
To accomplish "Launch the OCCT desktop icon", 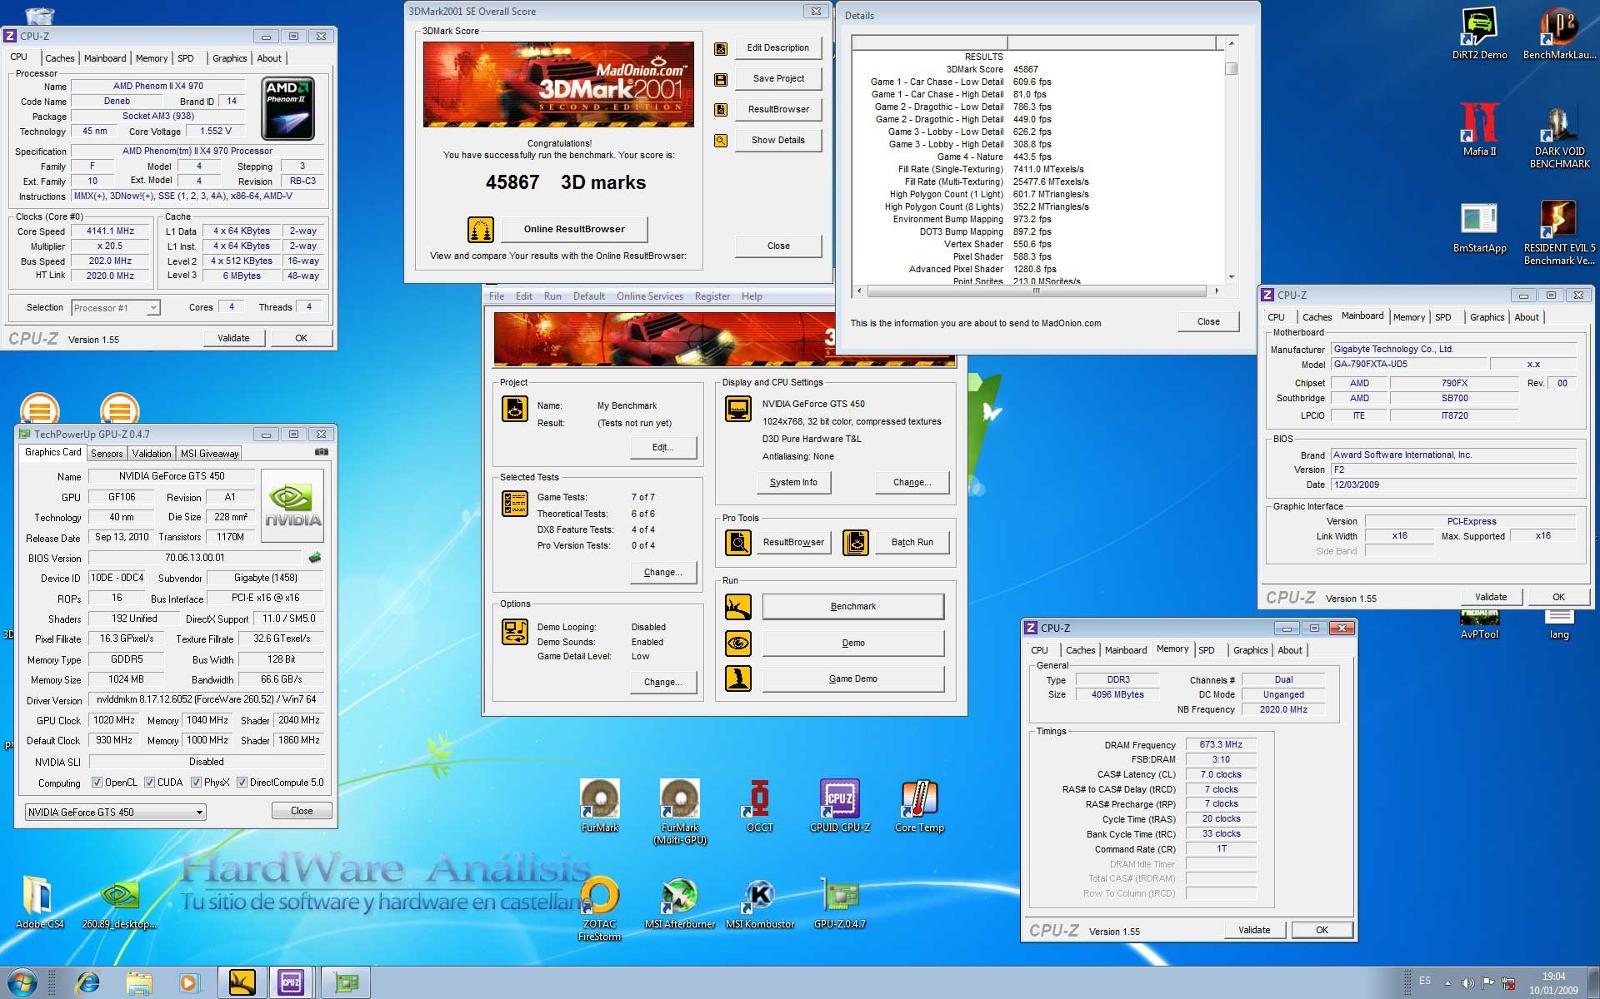I will (760, 806).
